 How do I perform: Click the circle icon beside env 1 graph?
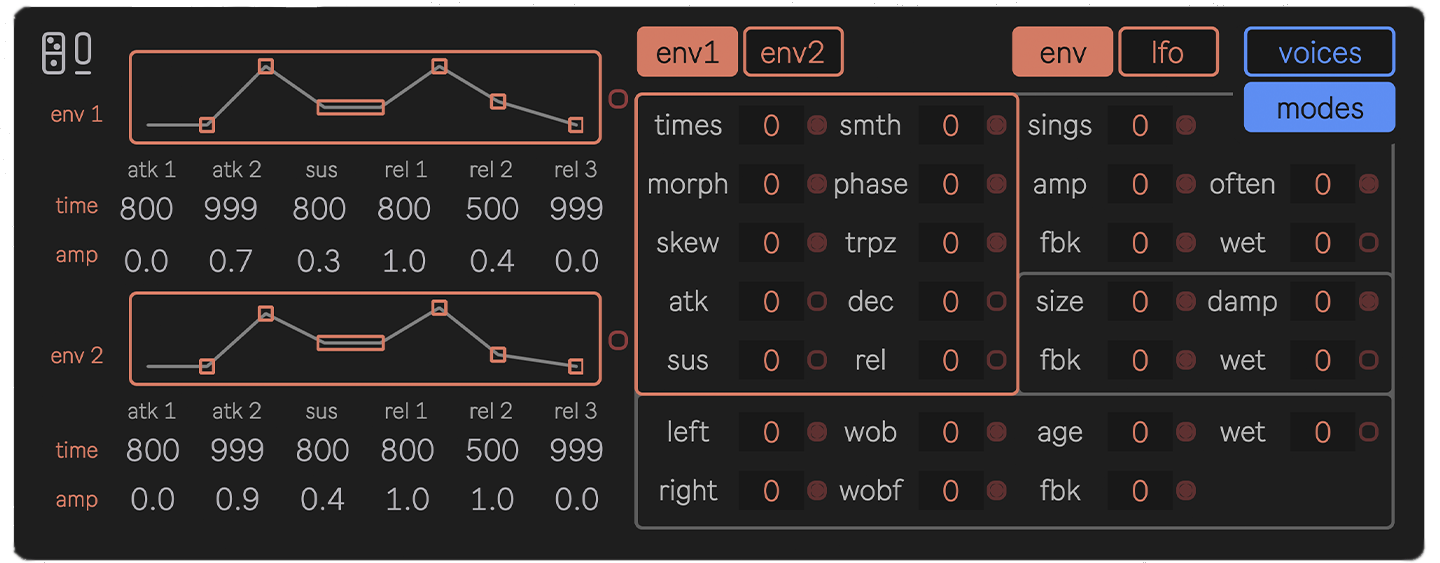pos(618,99)
